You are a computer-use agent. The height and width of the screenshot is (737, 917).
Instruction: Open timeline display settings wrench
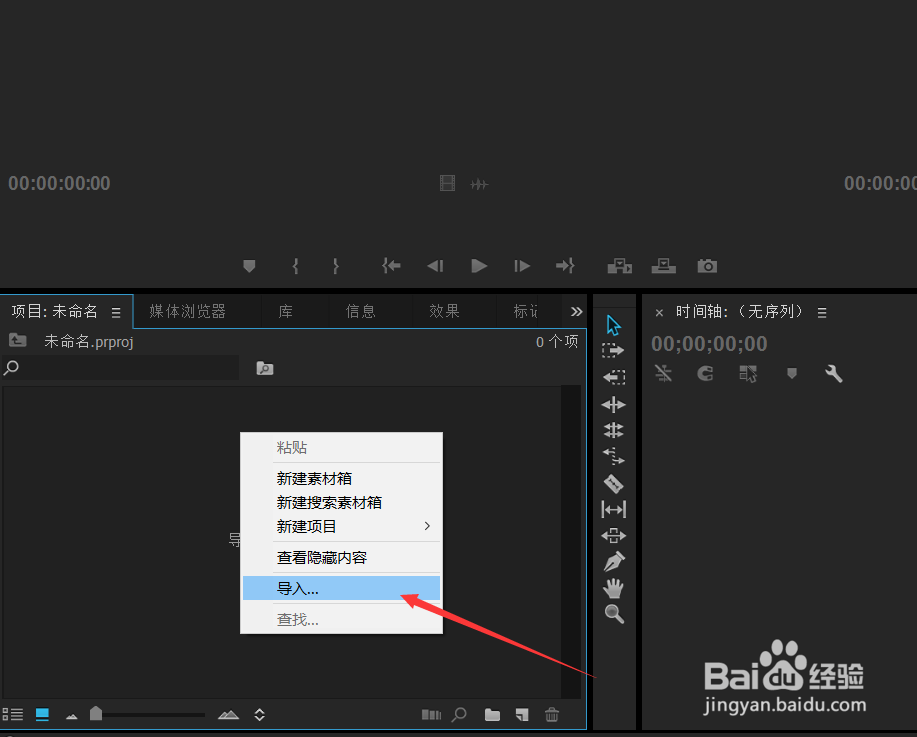click(833, 373)
